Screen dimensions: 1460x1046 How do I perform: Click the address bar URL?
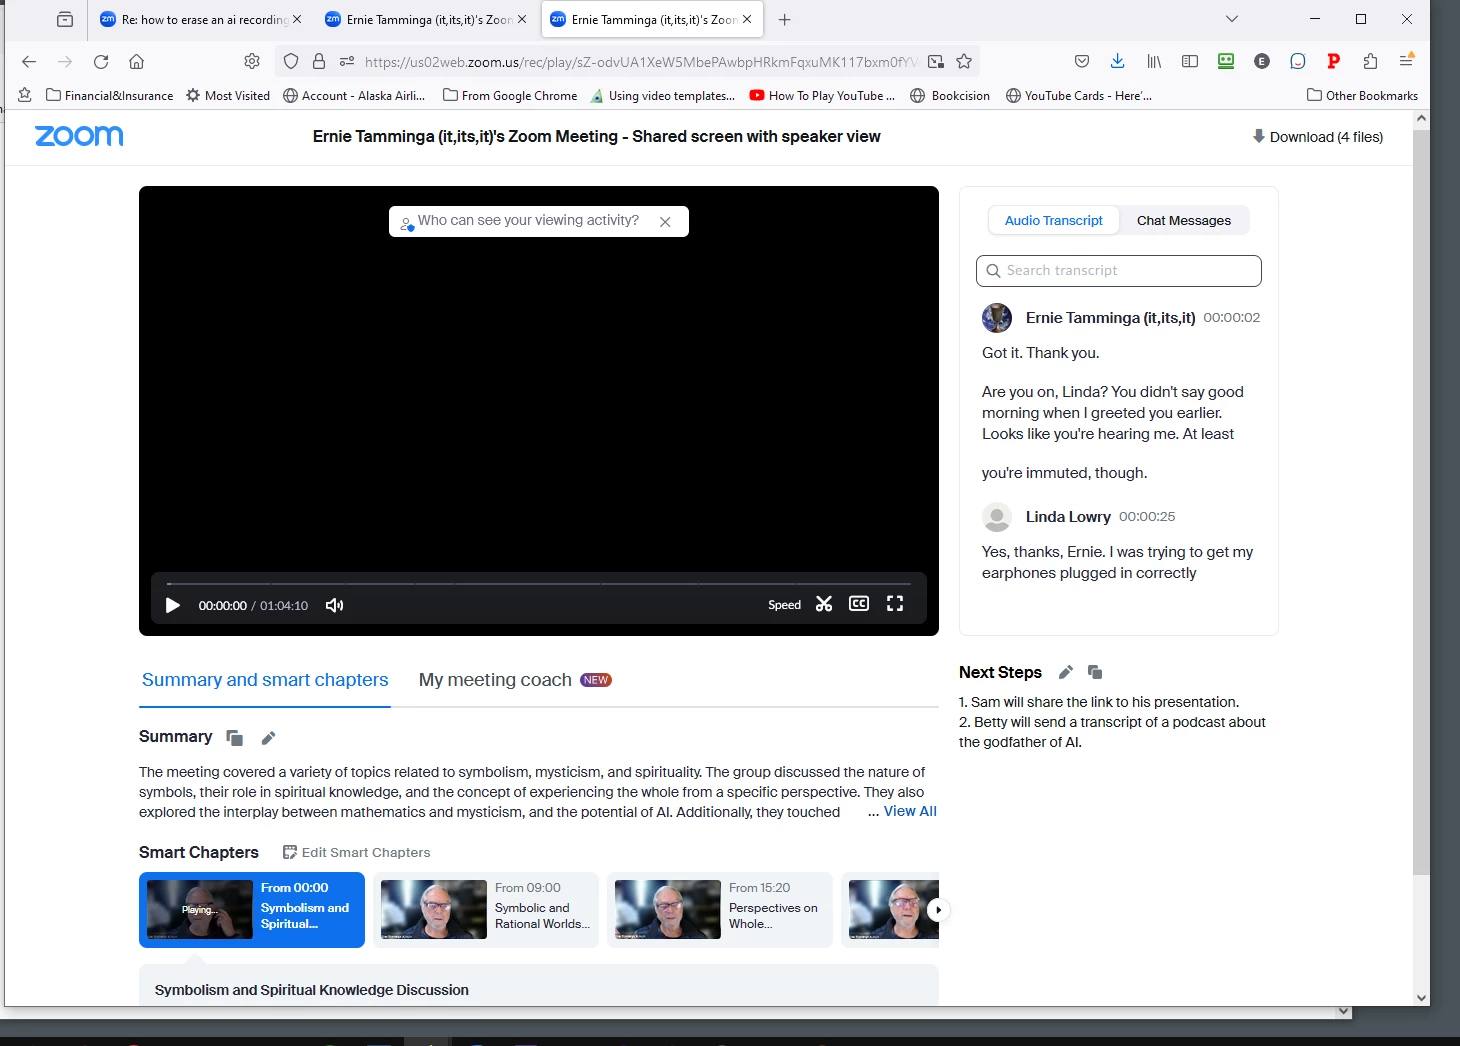click(640, 62)
